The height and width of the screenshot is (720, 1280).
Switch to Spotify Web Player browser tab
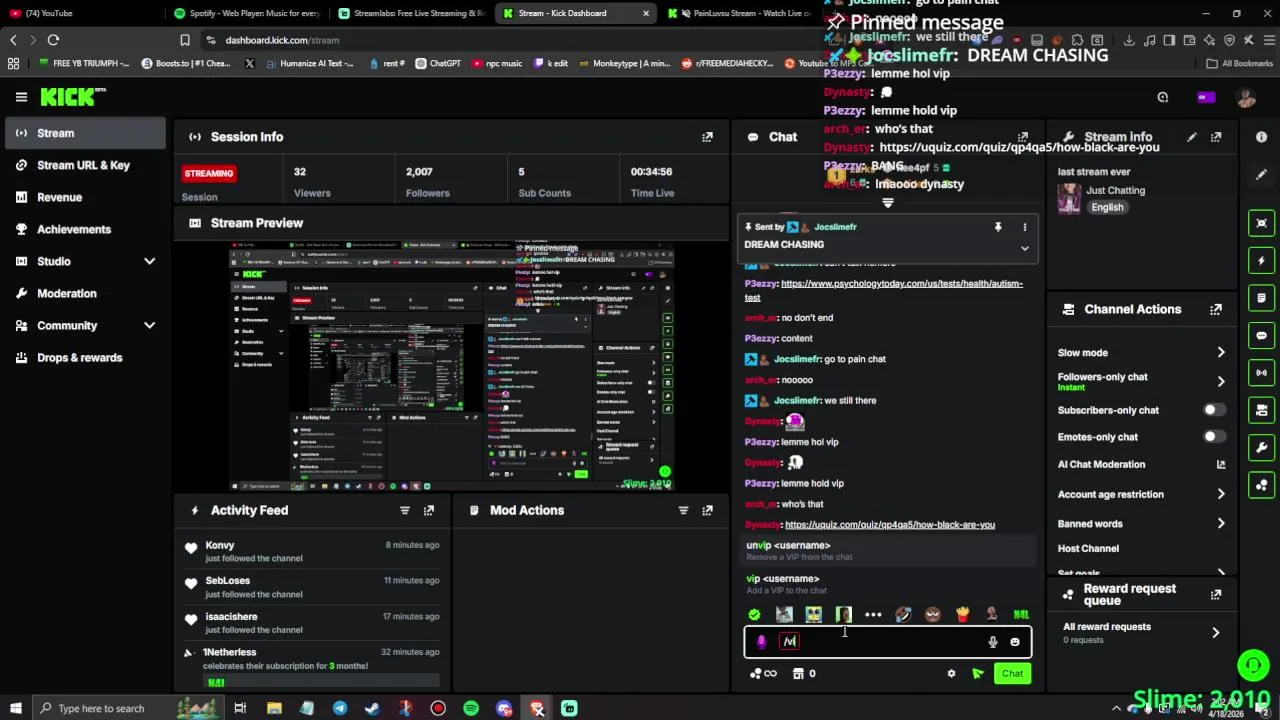click(247, 13)
